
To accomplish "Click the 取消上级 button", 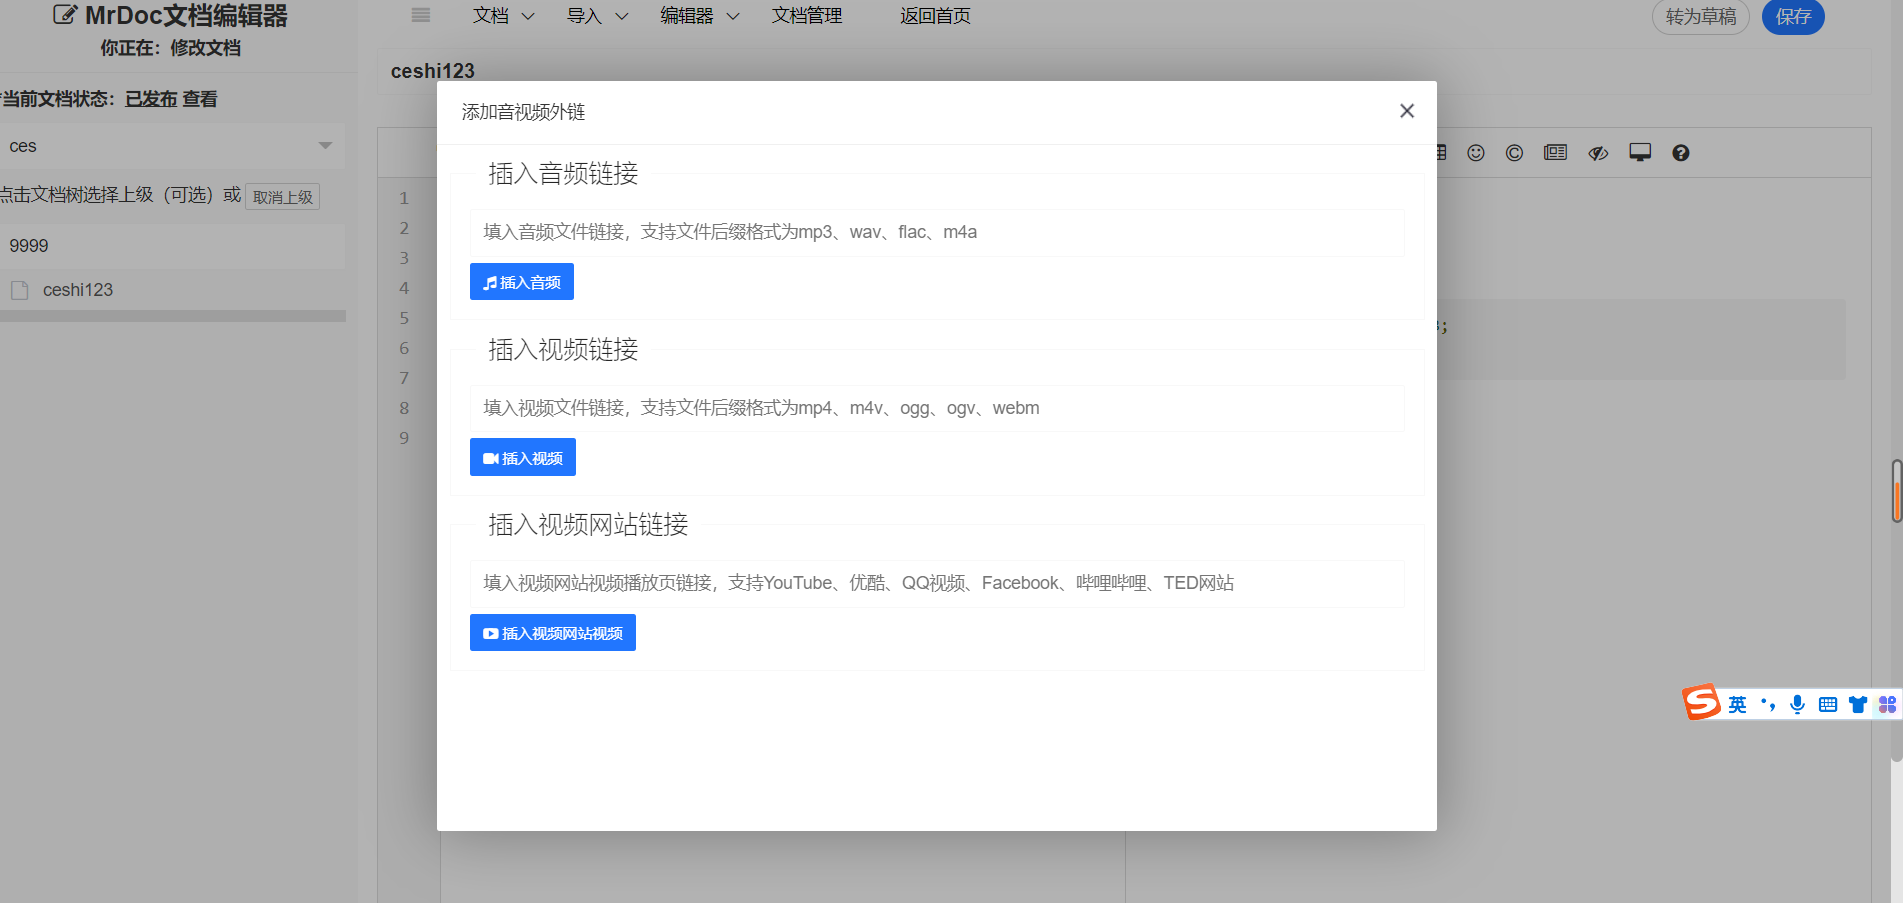I will click(283, 197).
